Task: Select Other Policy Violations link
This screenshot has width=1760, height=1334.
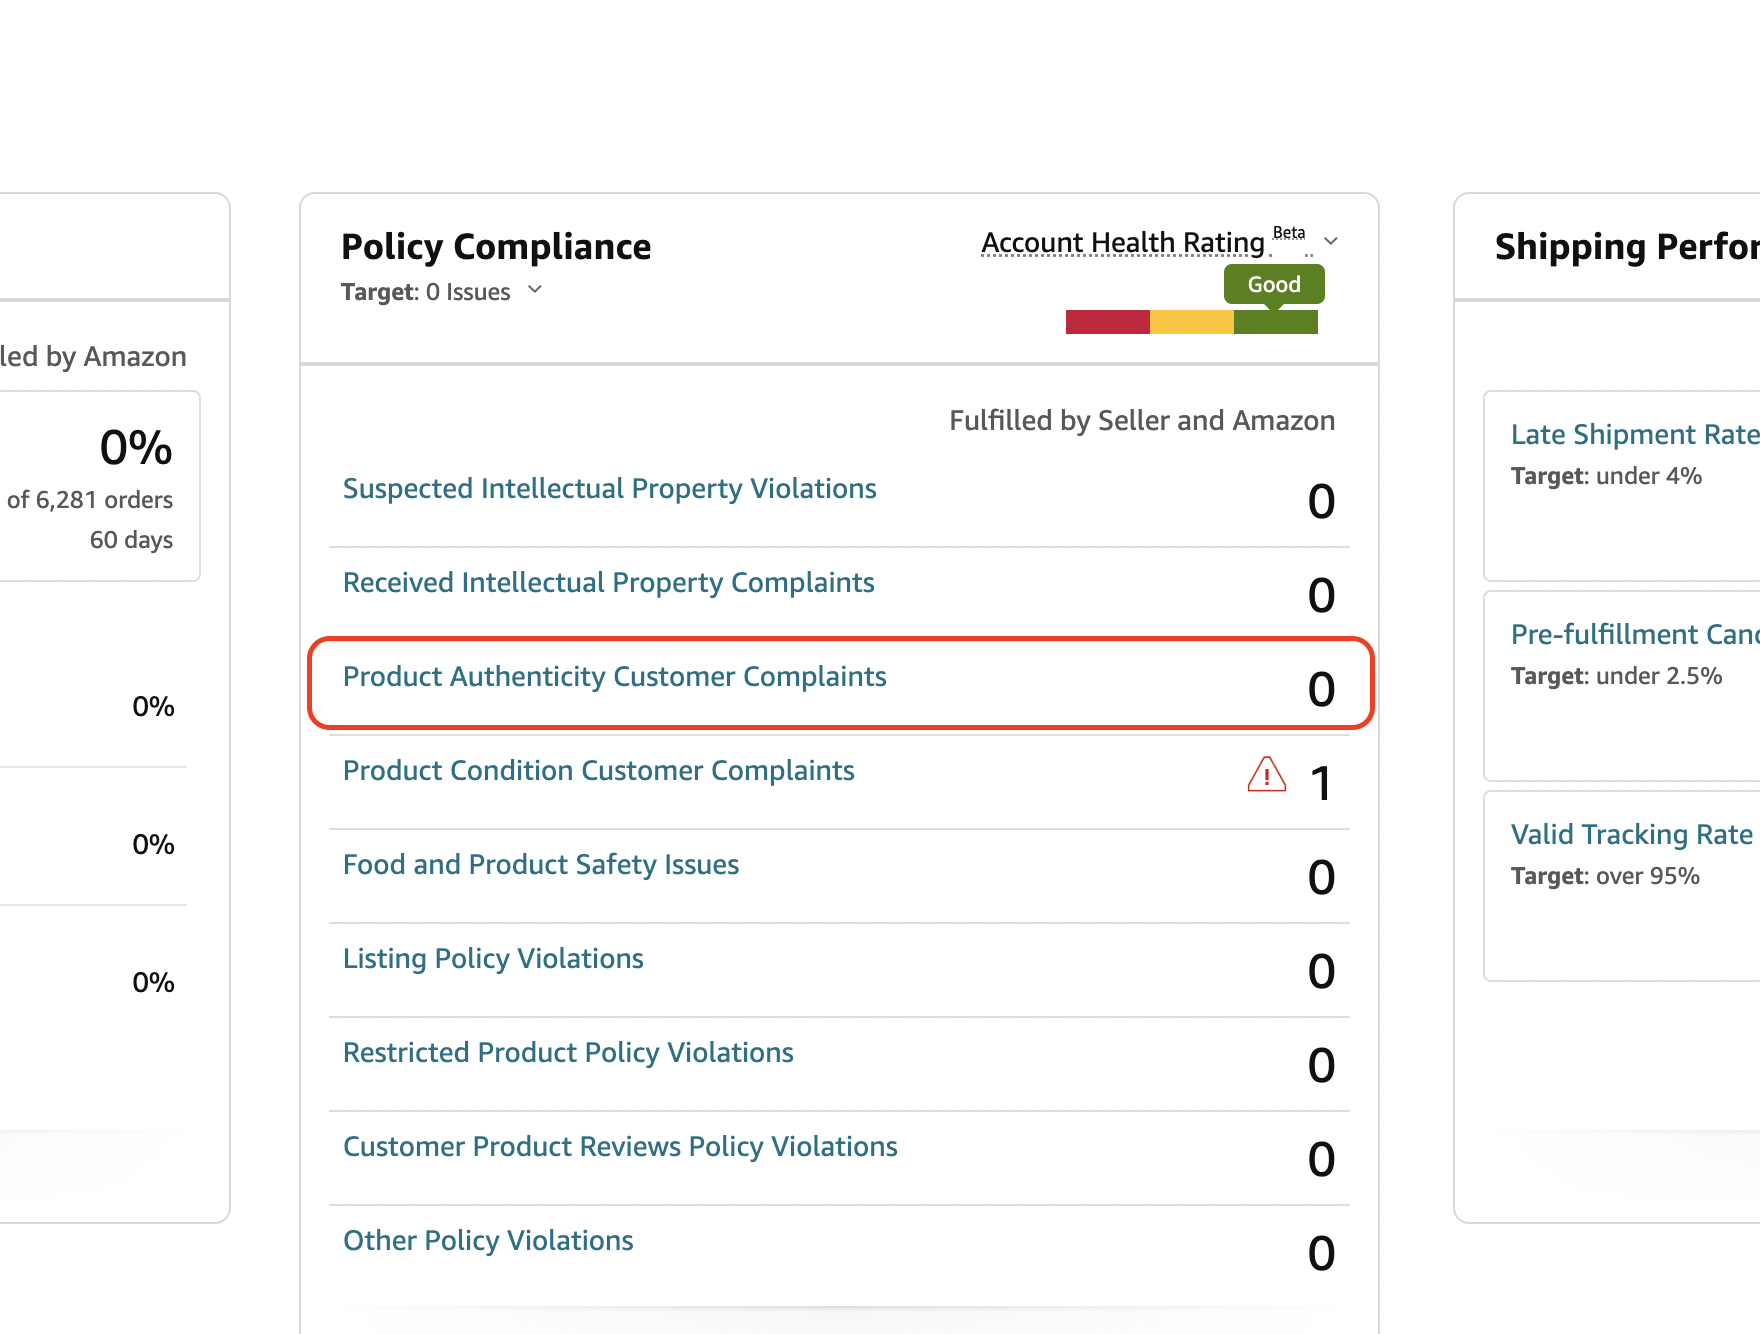Action: (488, 1241)
